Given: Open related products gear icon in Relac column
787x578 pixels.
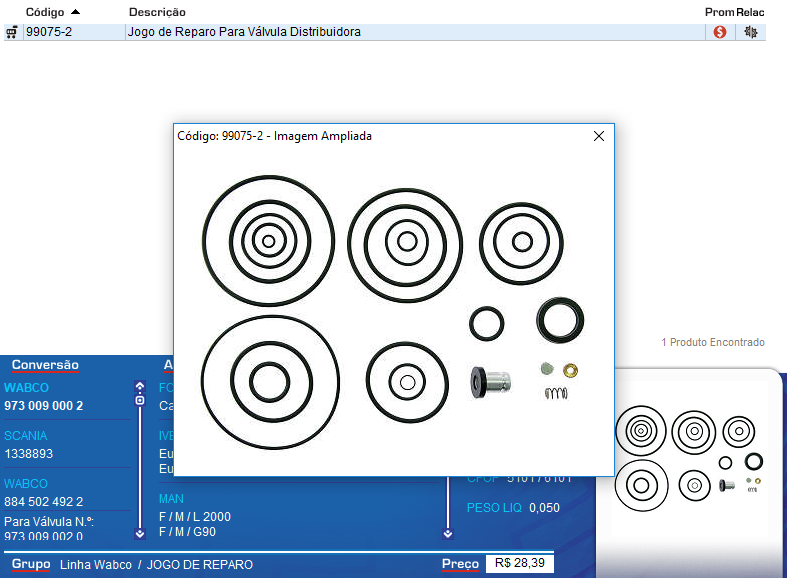Looking at the screenshot, I should coord(751,32).
